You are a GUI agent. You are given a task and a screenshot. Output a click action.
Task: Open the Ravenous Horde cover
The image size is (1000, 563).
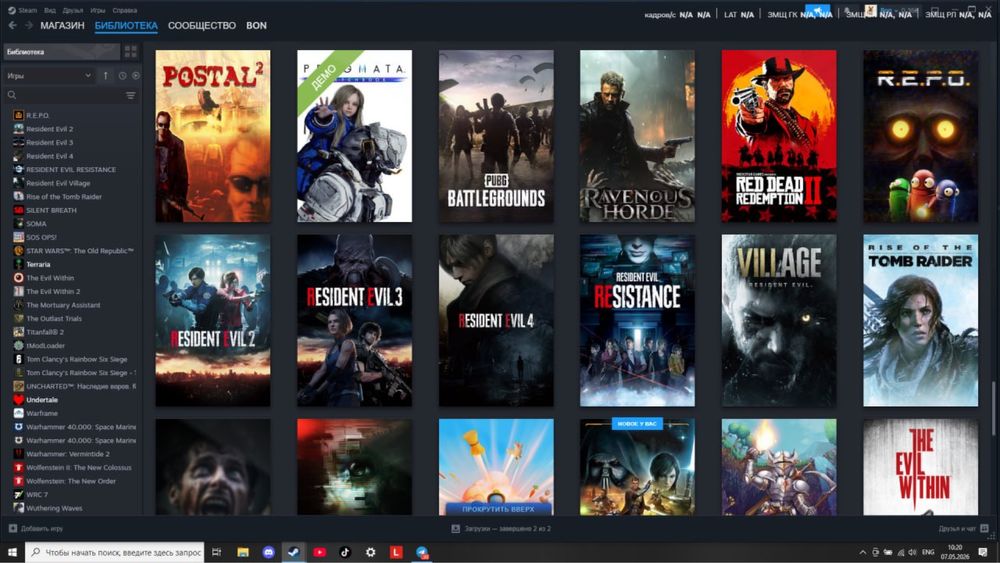637,136
